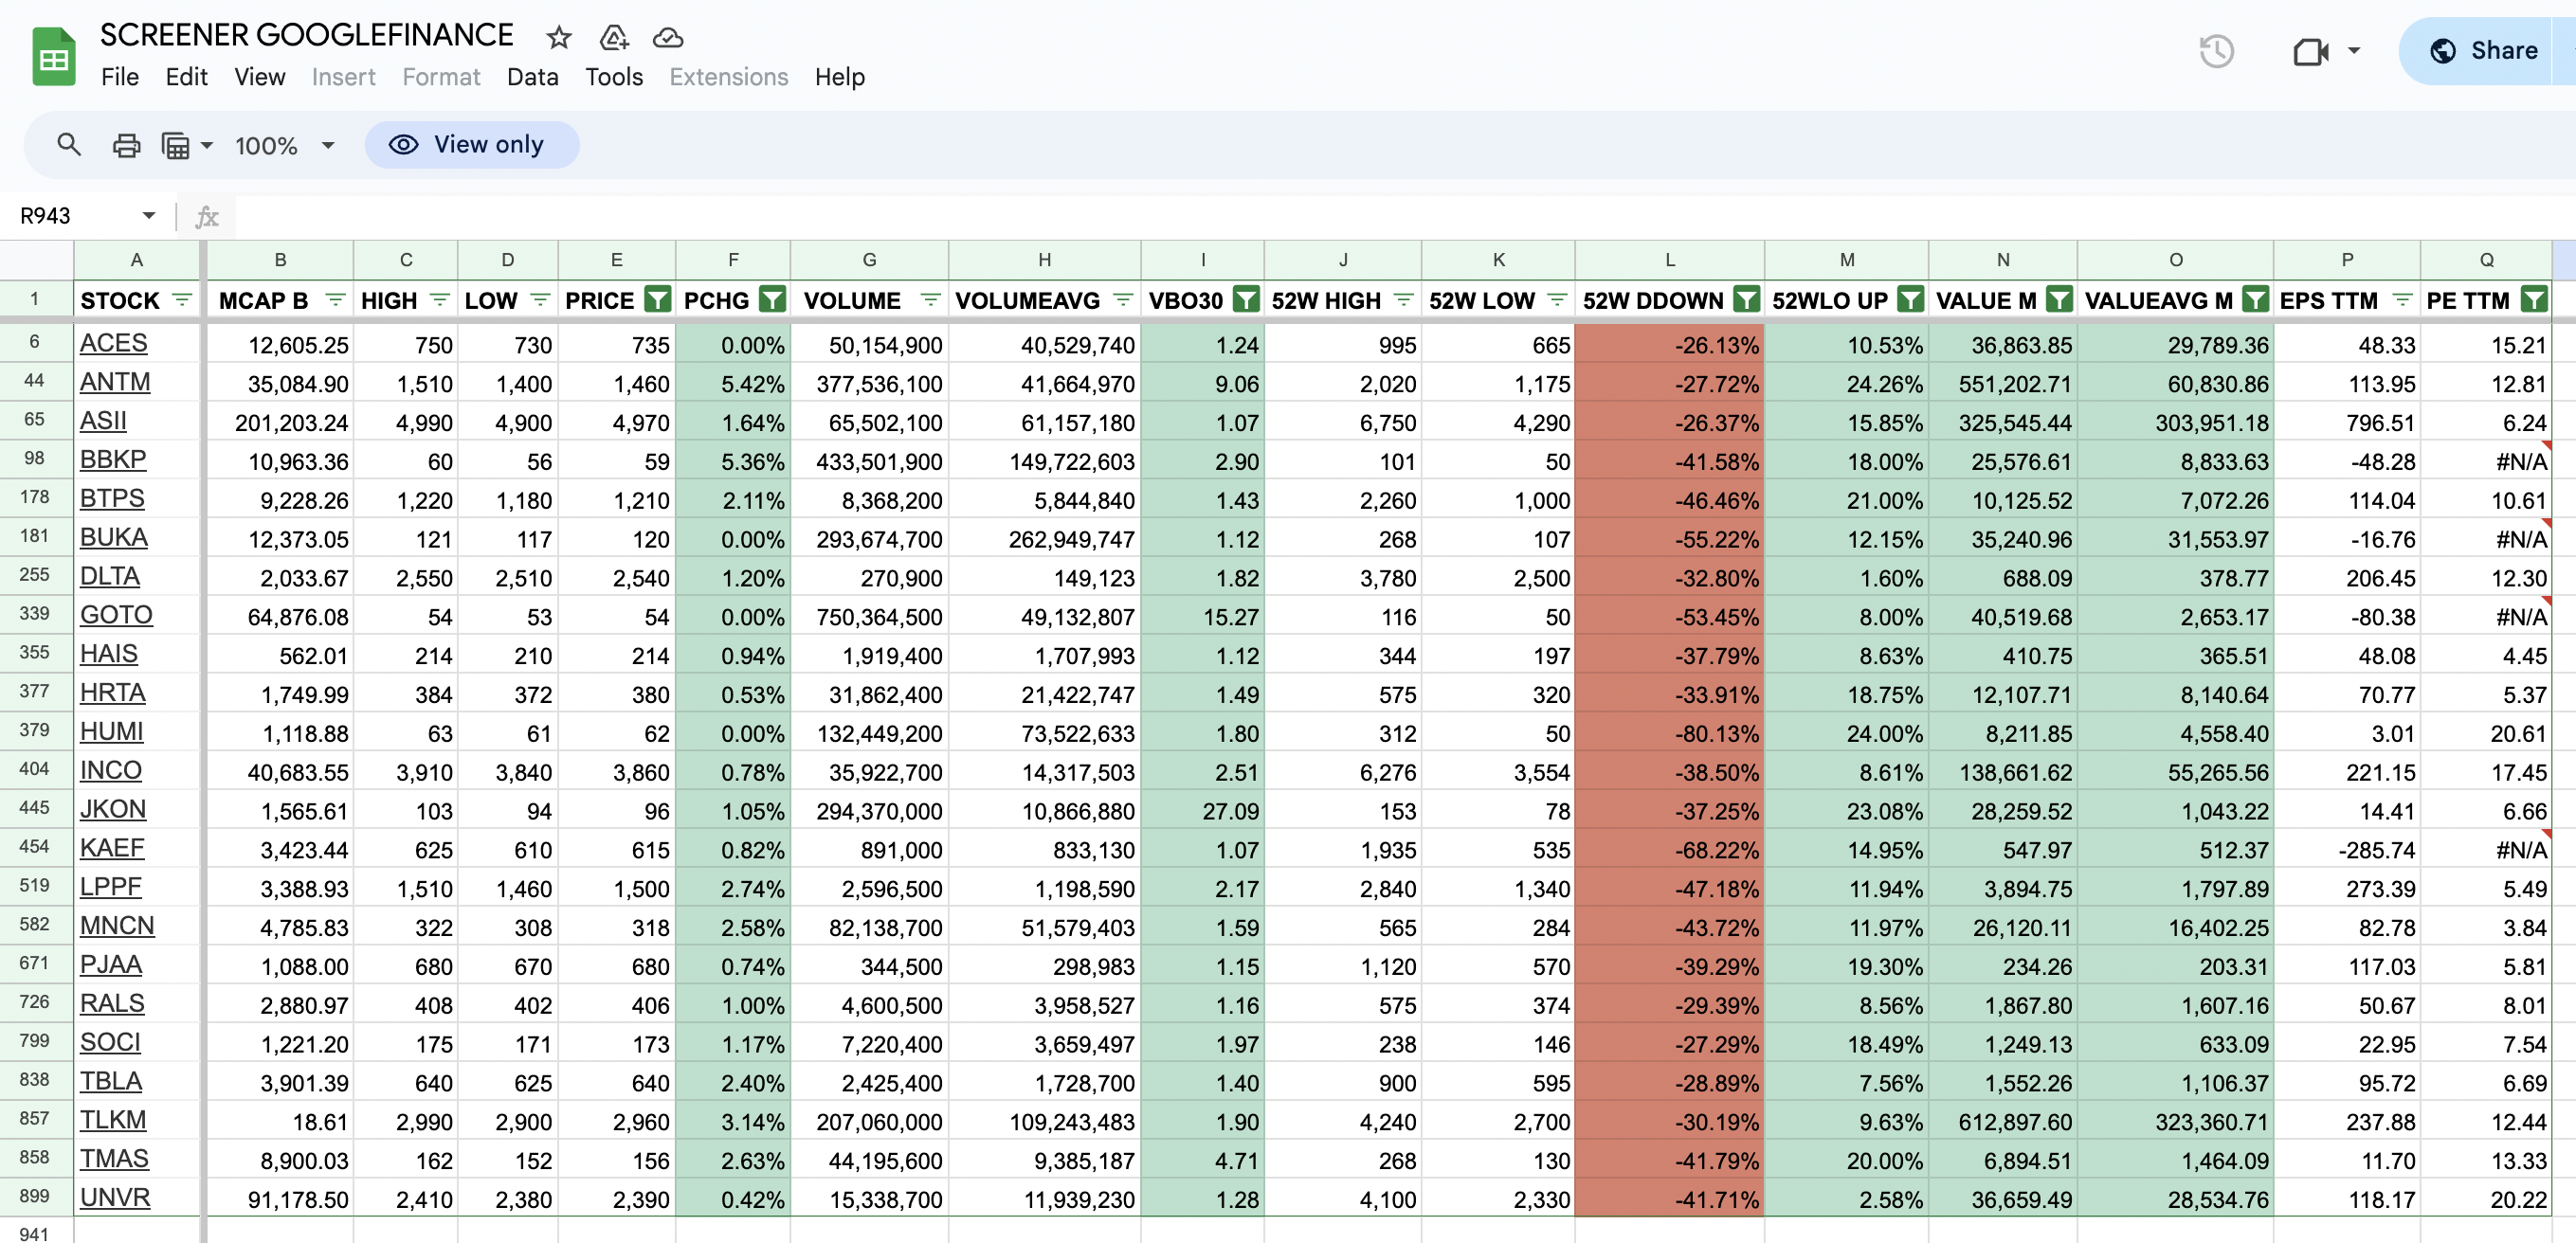Select column A header

point(136,260)
